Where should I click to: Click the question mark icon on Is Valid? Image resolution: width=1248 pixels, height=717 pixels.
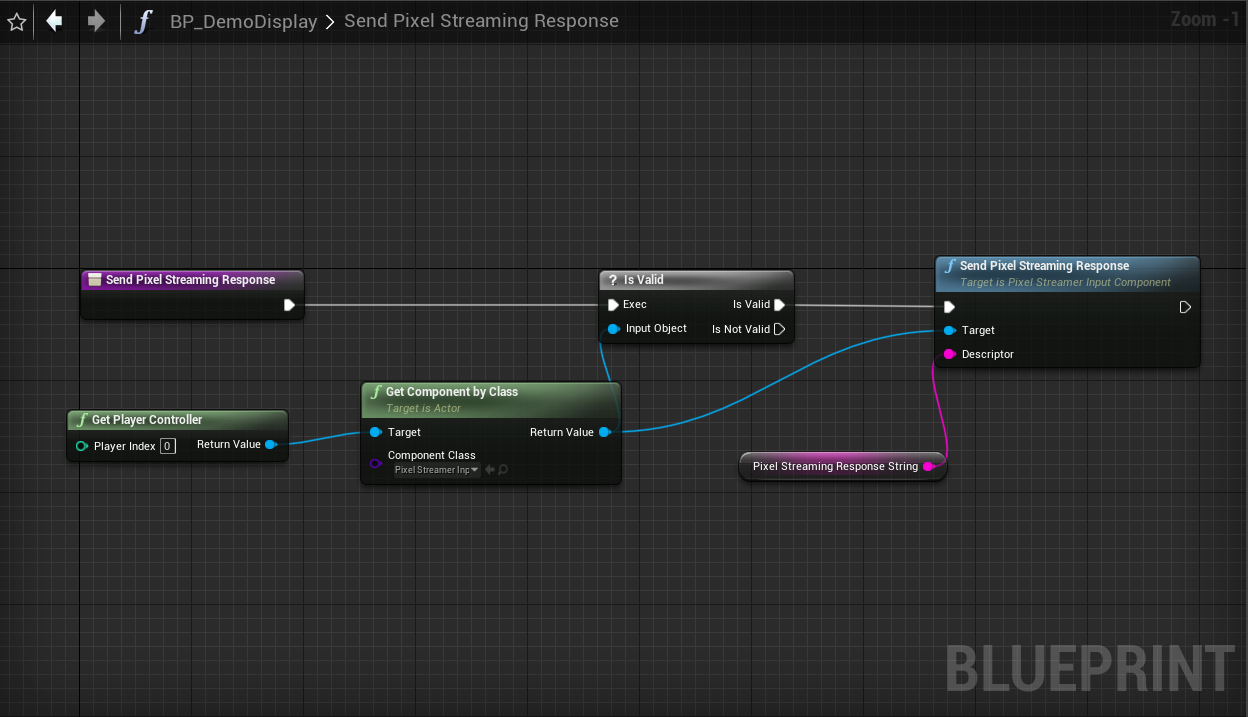pyautogui.click(x=613, y=280)
